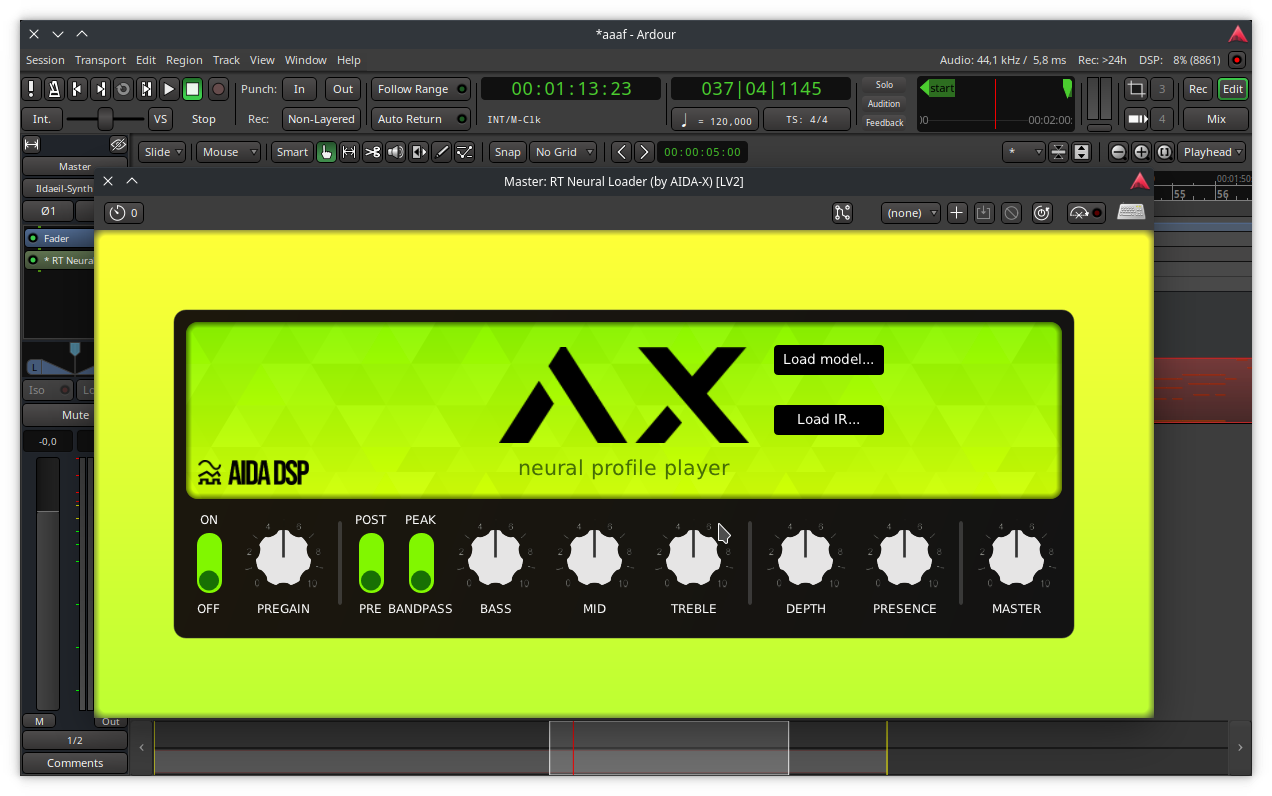
Task: Reset plugin parameters to default
Action: coord(1042,212)
